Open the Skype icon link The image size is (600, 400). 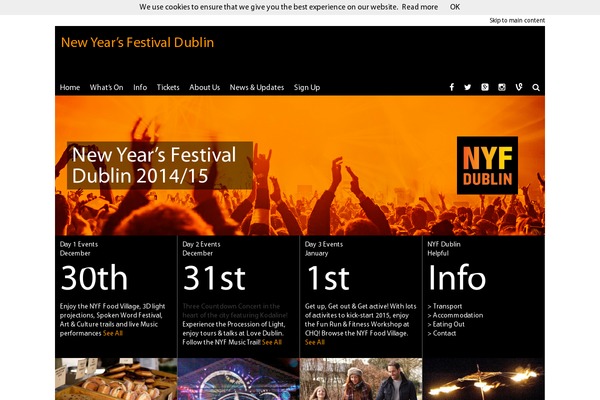(x=485, y=87)
